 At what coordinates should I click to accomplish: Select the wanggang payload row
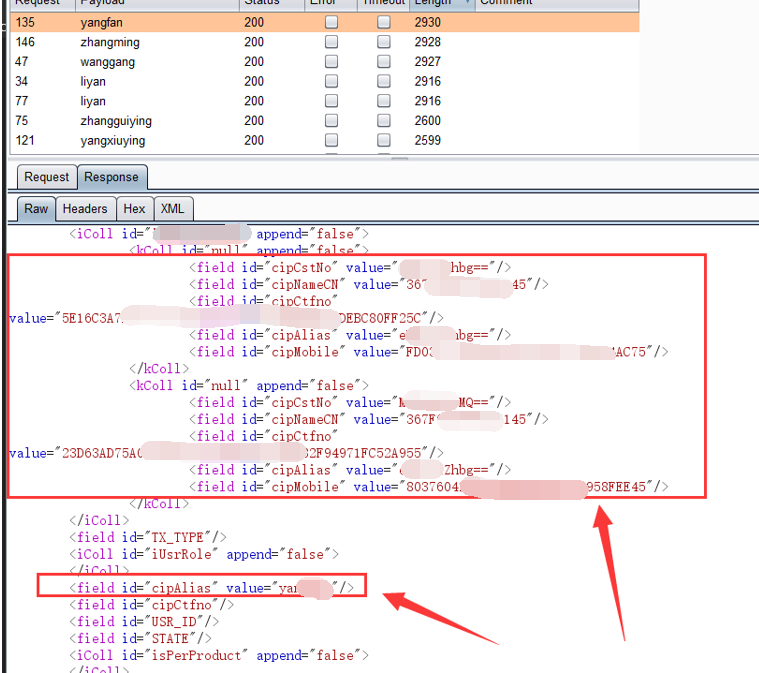tap(108, 62)
